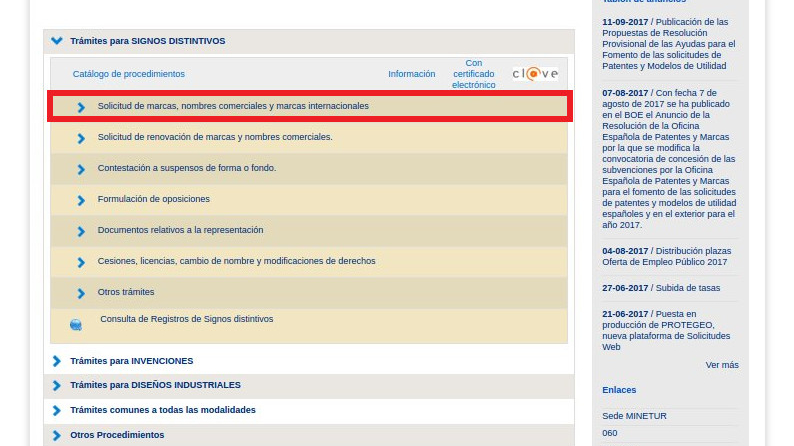Open 21-06-2017 PROTEGEO platform notice
794x446 pixels.
pos(666,331)
